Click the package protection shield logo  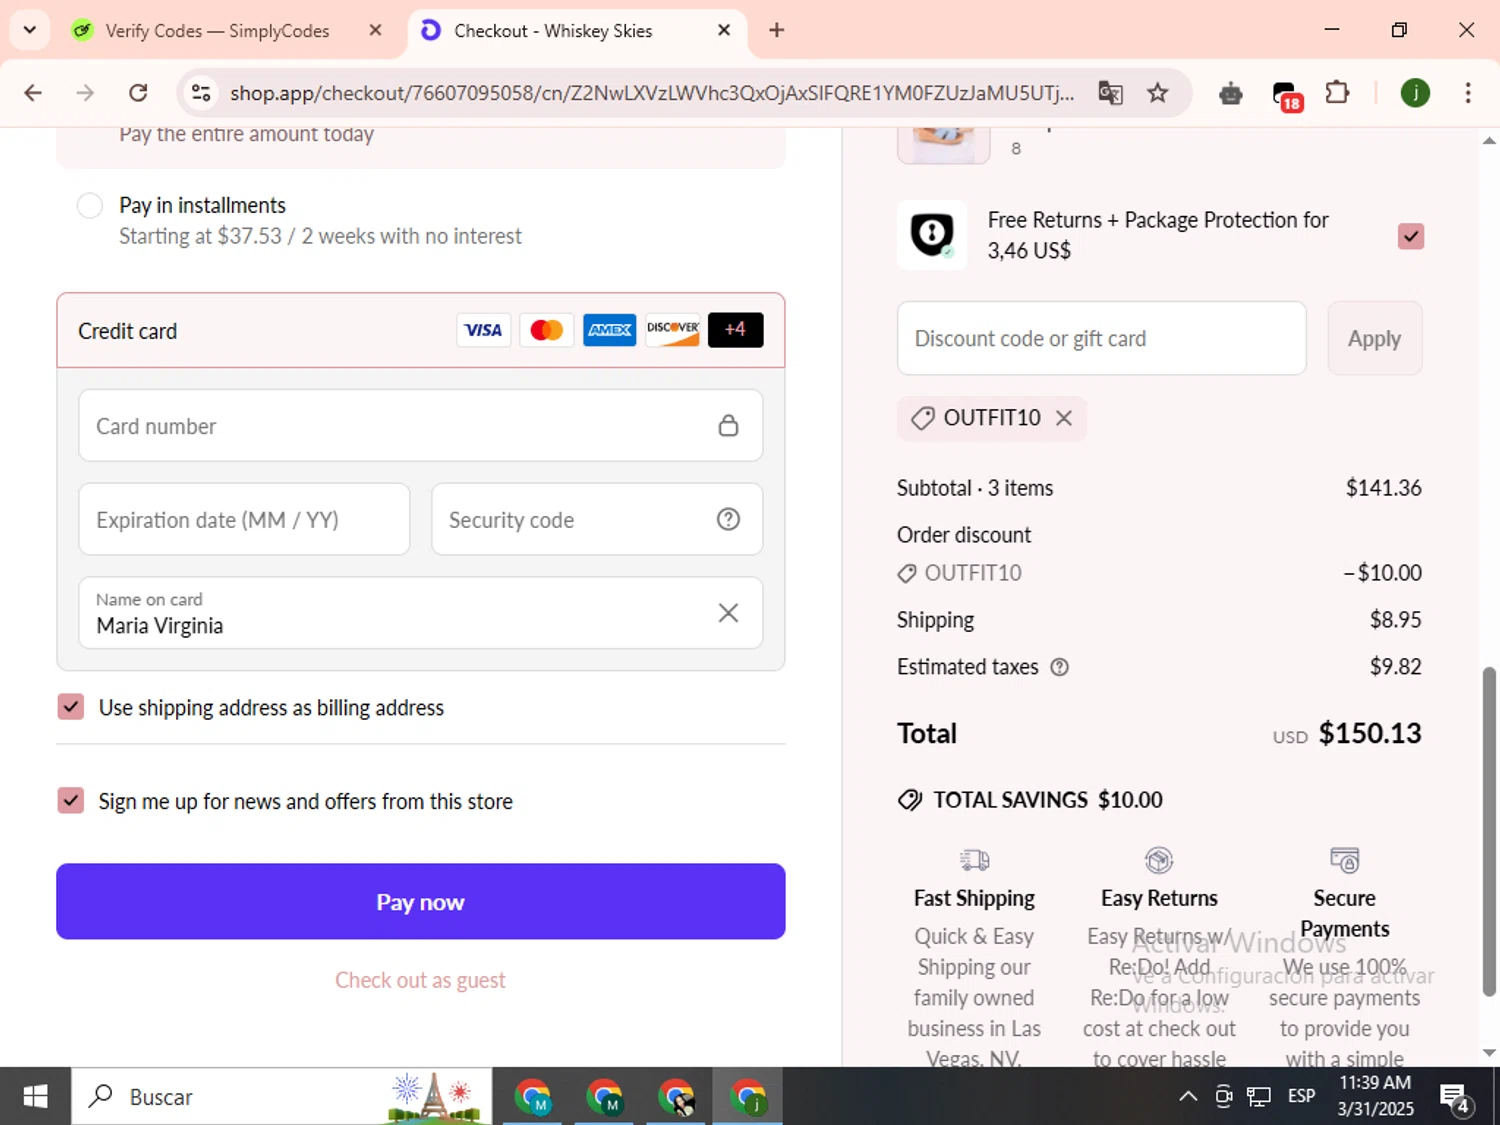point(932,235)
